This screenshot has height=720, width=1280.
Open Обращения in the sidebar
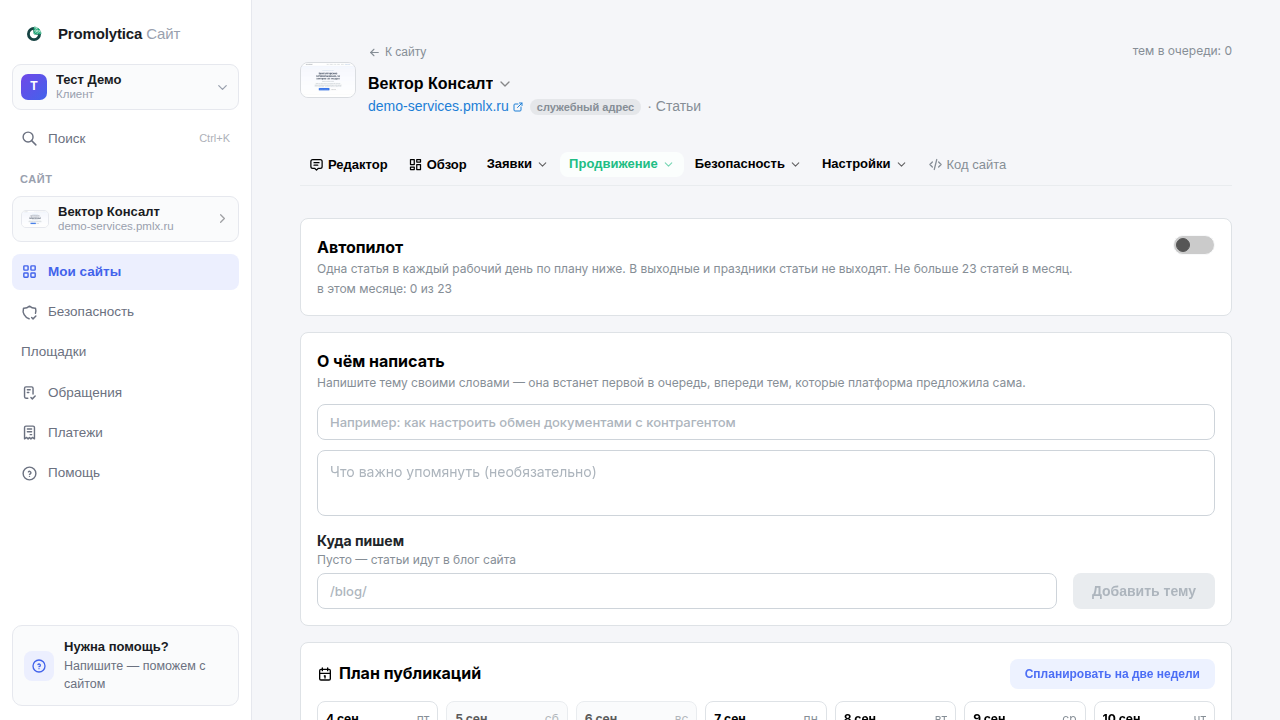125,393
